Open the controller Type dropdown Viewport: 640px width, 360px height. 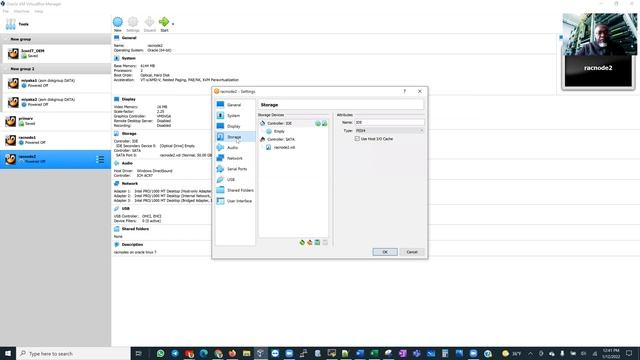(x=389, y=131)
